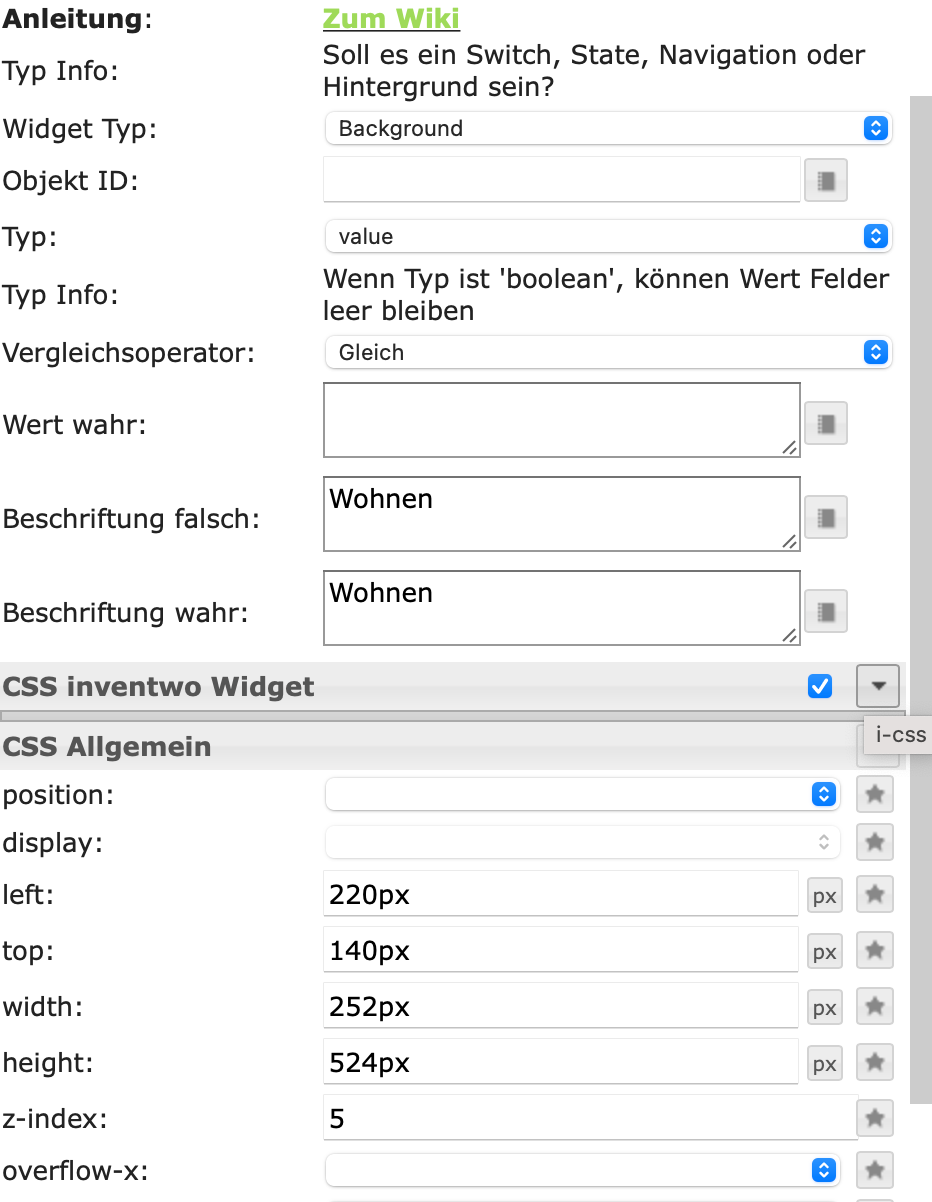Click star icon beside z-index field
This screenshot has height=1202, width=932.
[x=875, y=1117]
